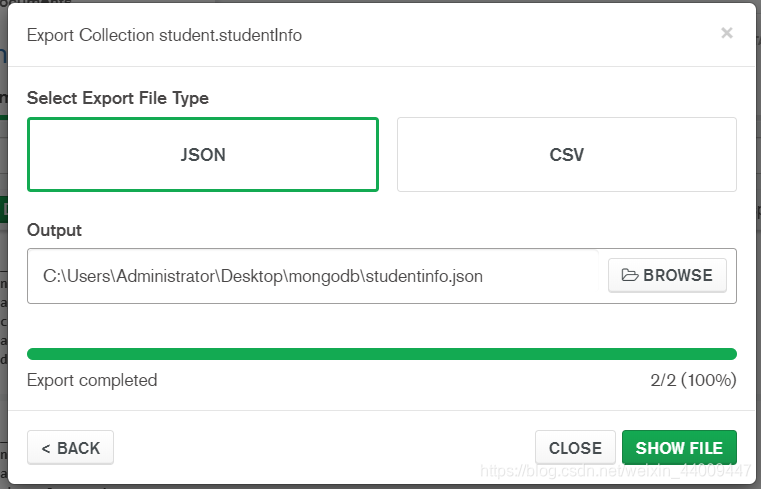761x489 pixels.
Task: Click the 2/2 (100%) progress counter
Action: pos(693,380)
